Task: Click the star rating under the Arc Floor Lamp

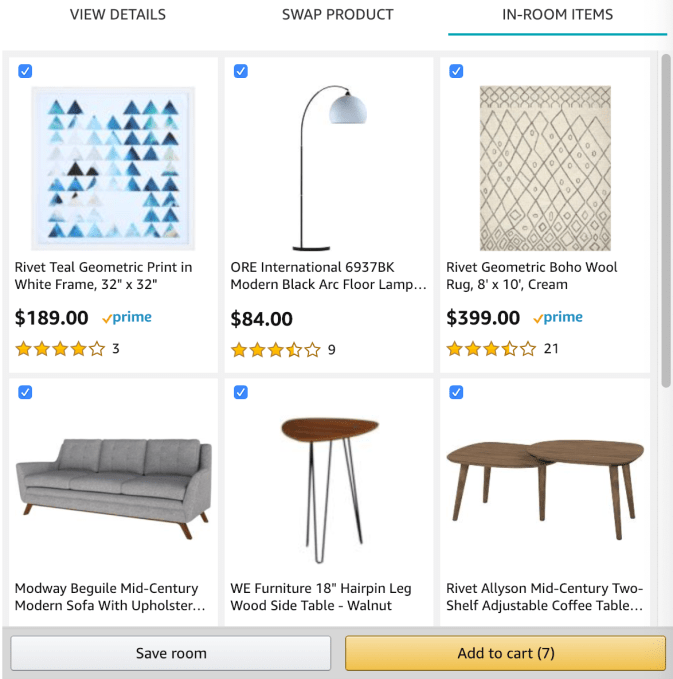Action: tap(276, 350)
